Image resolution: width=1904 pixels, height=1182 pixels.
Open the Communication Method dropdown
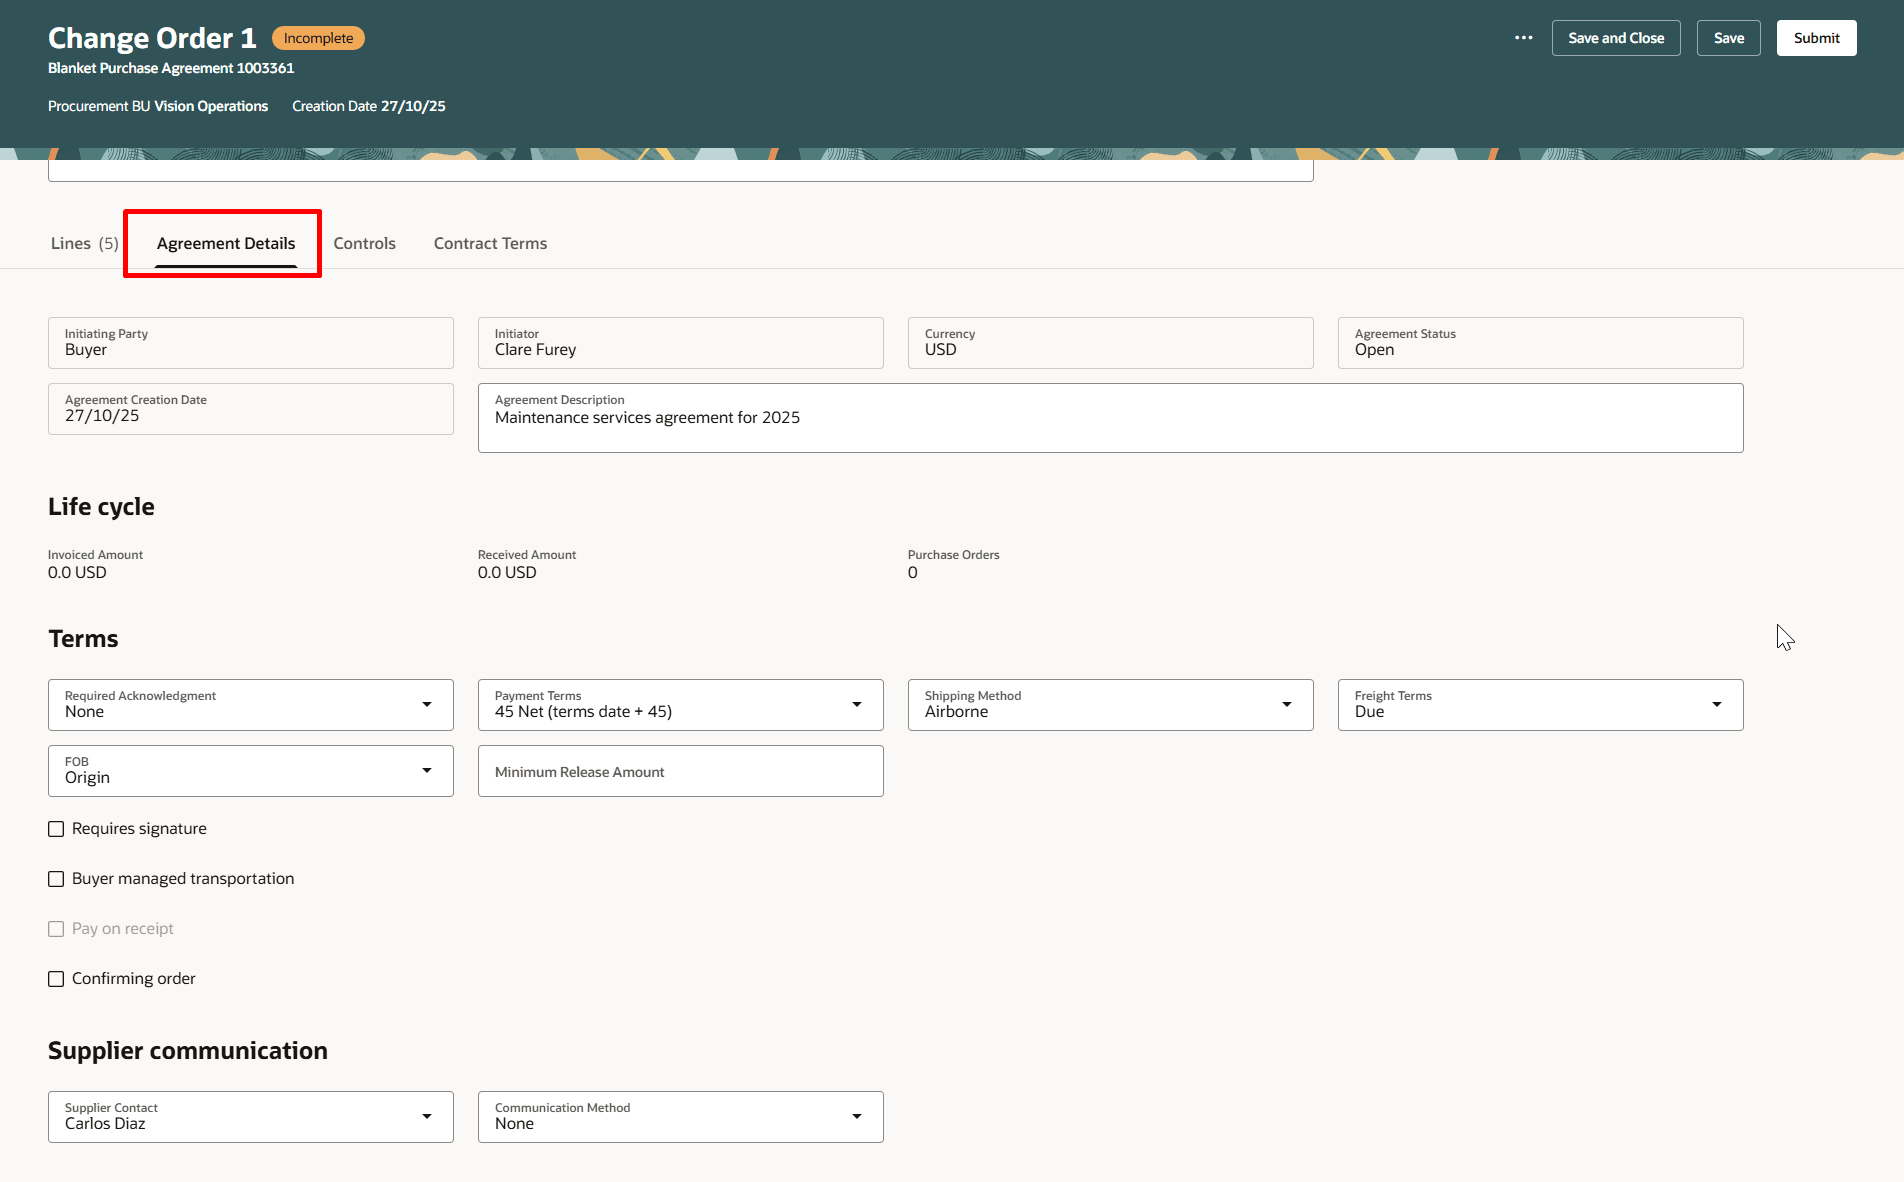pos(857,1116)
